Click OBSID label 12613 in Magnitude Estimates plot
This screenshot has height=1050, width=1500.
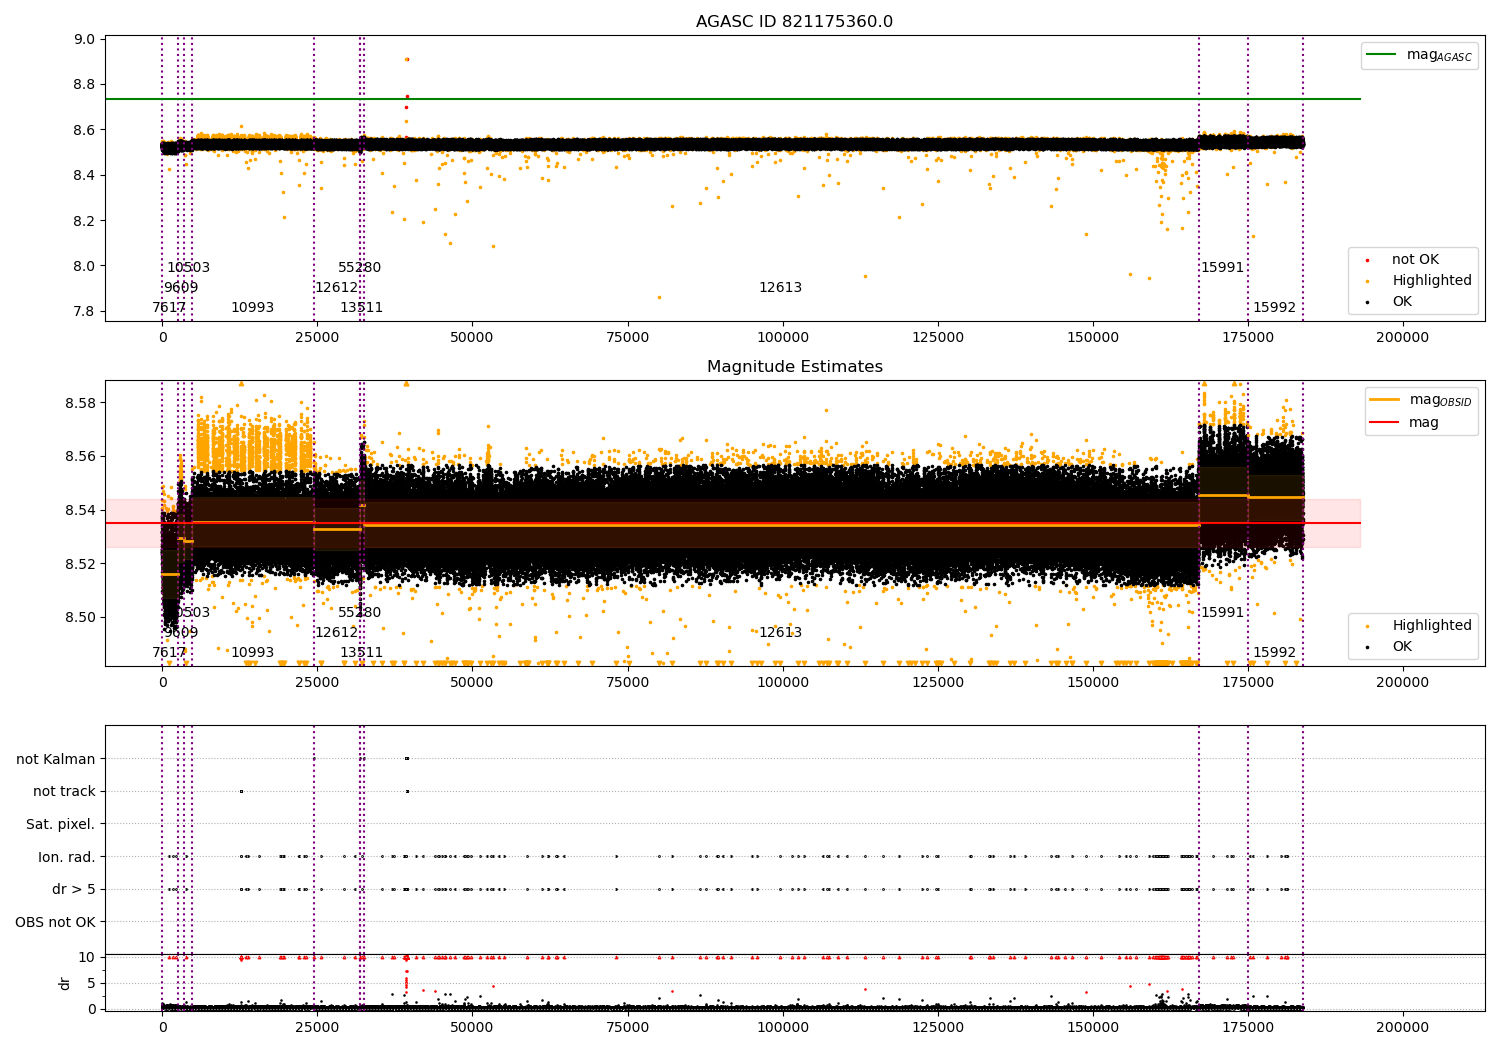tap(780, 633)
